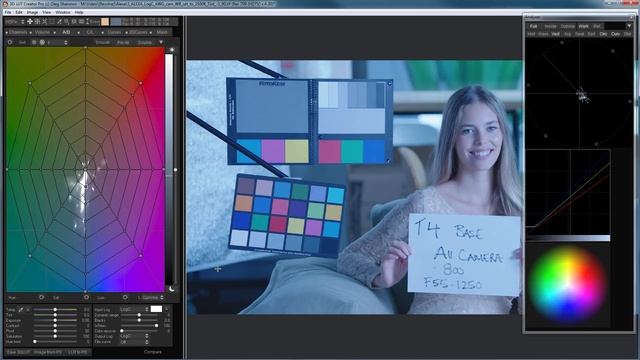Switch to the 2D Curves tab
Viewport: 640px width, 360px height.
click(138, 32)
